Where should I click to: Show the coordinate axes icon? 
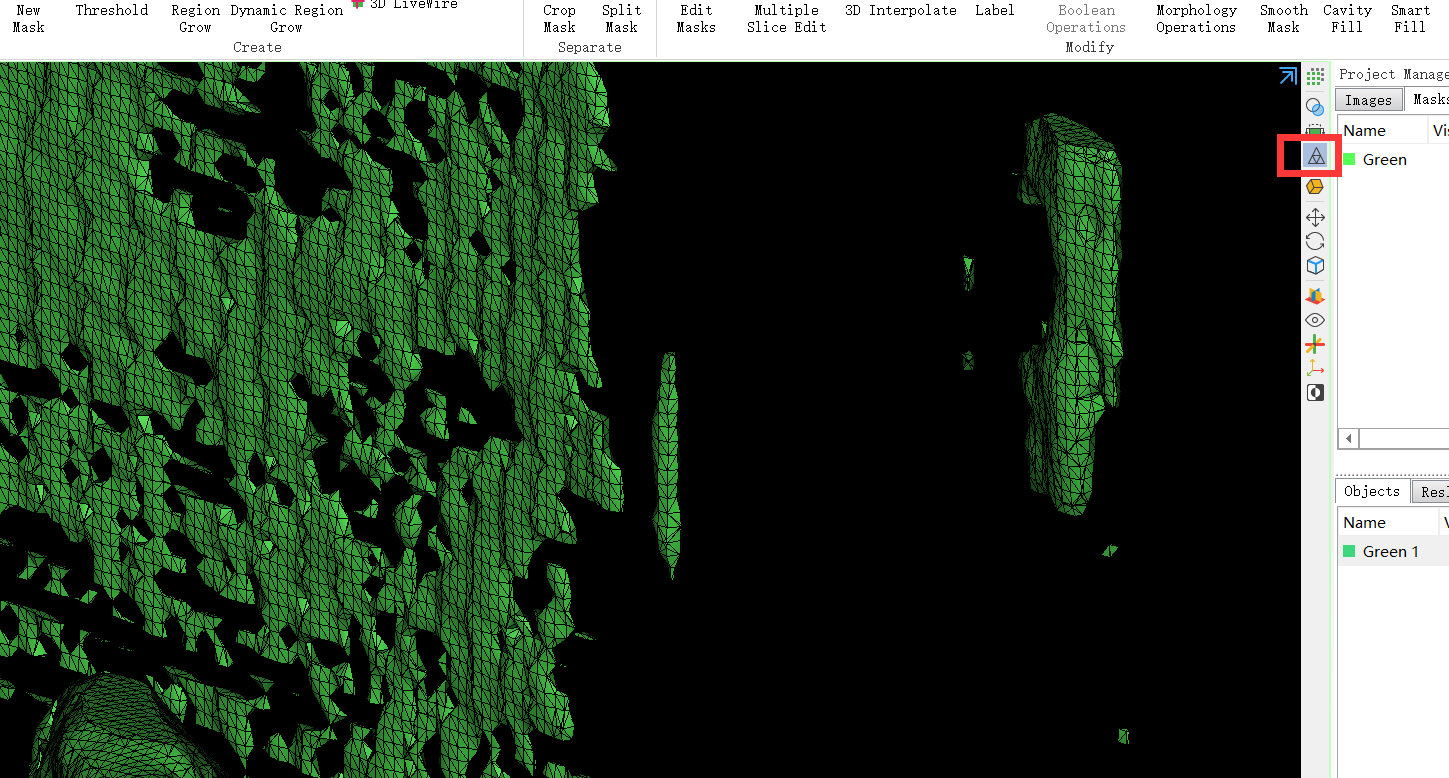1316,369
